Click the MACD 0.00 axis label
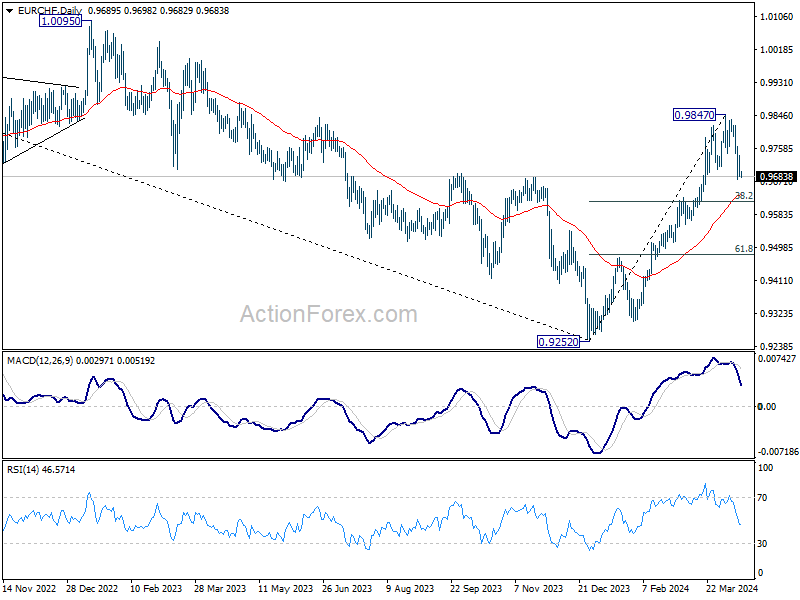The image size is (800, 600). (x=767, y=407)
